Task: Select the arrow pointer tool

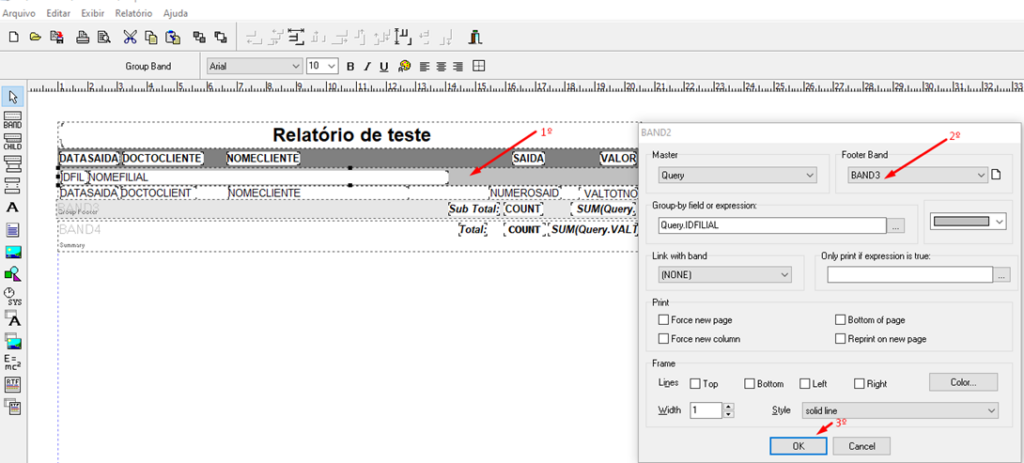Action: 14,97
